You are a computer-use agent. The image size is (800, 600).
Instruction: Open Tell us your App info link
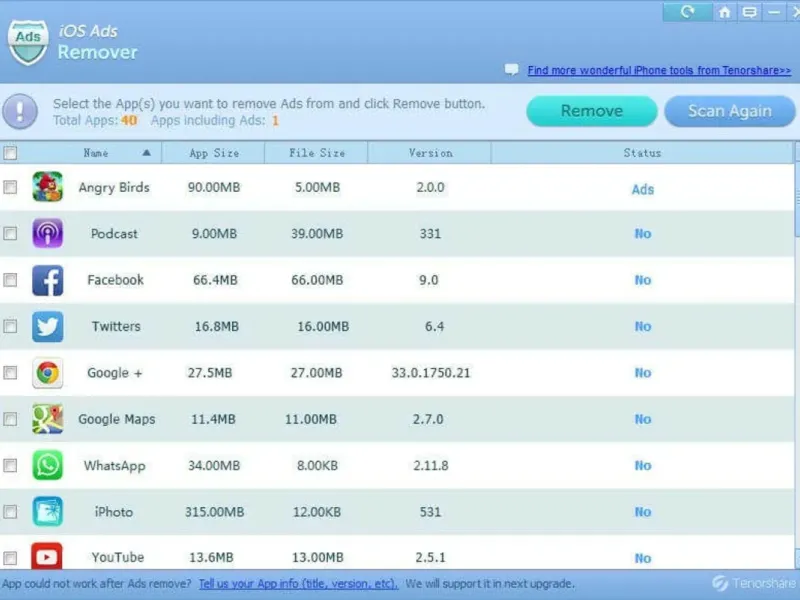pyautogui.click(x=298, y=584)
